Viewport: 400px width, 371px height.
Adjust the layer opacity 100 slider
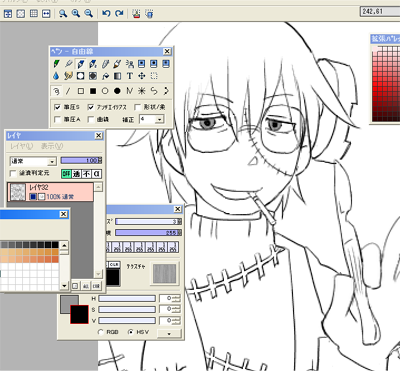pyautogui.click(x=81, y=161)
